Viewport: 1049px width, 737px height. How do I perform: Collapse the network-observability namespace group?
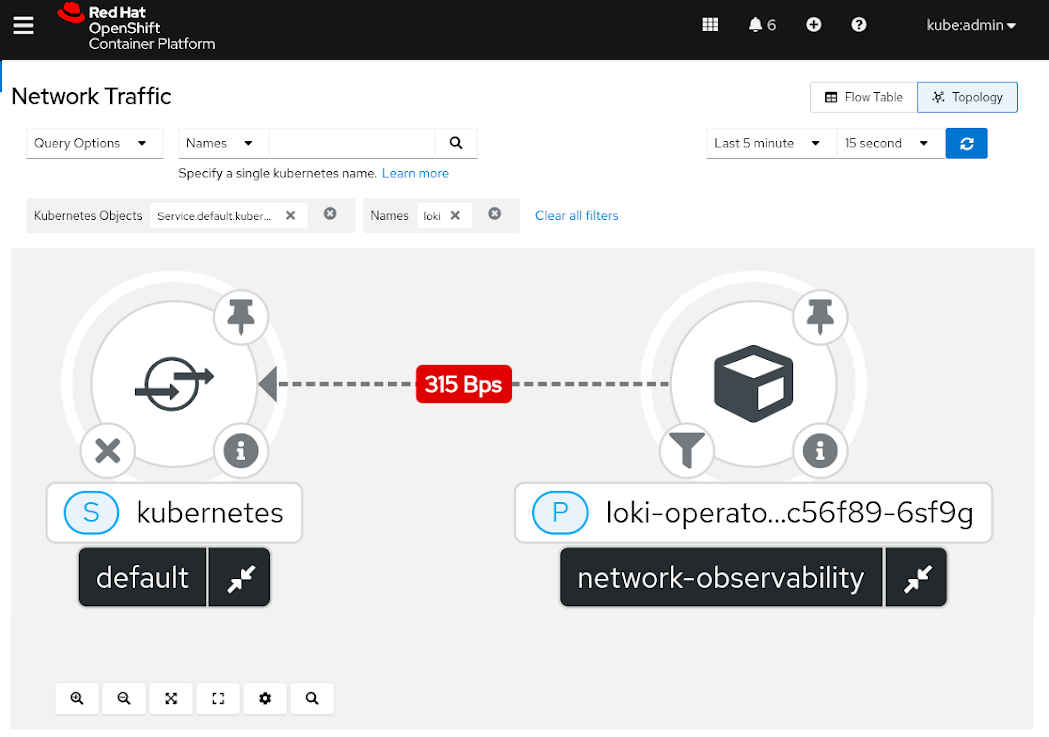tap(916, 577)
